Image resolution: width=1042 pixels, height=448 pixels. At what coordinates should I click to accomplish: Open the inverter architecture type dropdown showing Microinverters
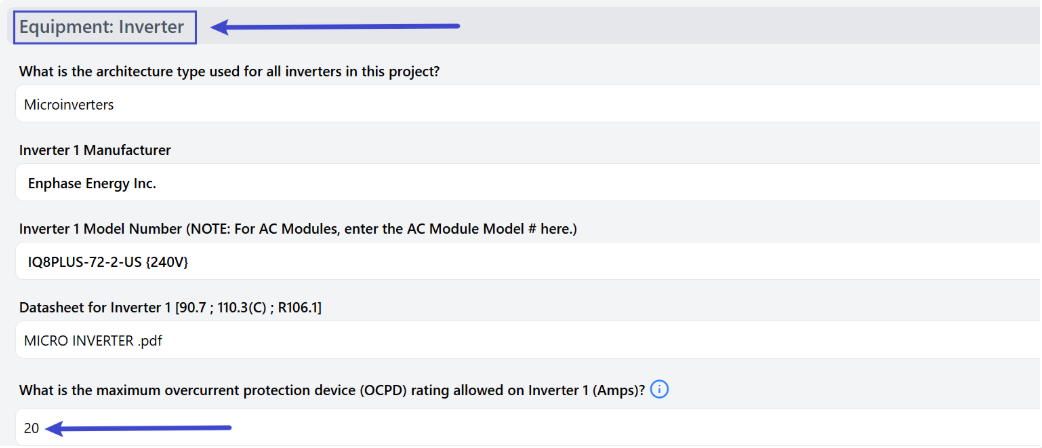pyautogui.click(x=528, y=104)
